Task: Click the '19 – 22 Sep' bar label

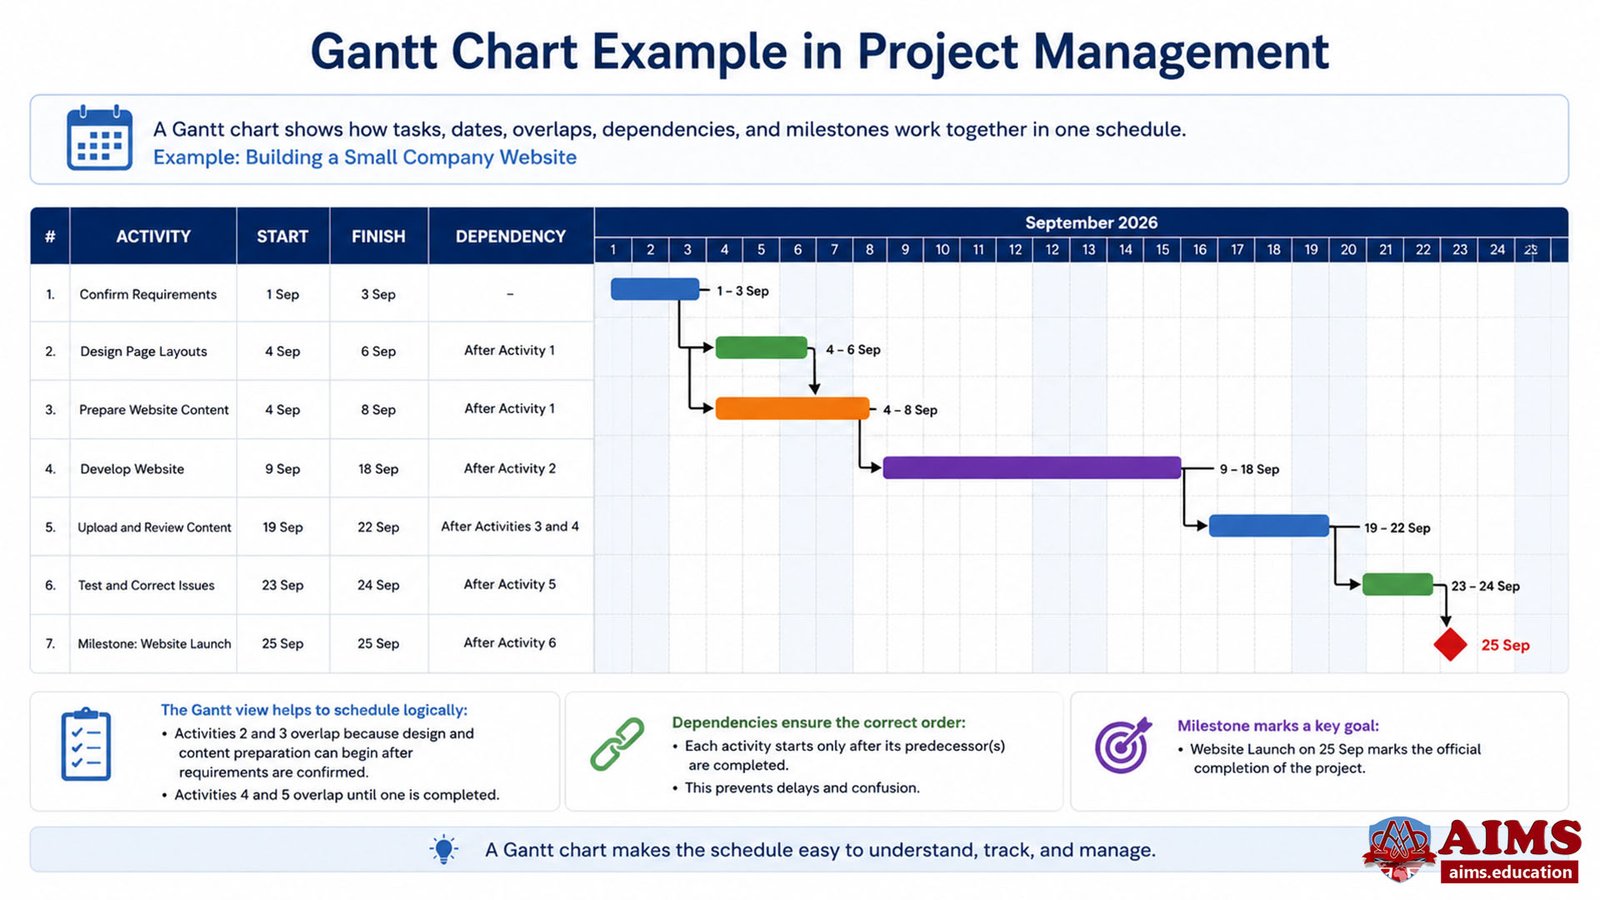Action: click(1397, 528)
